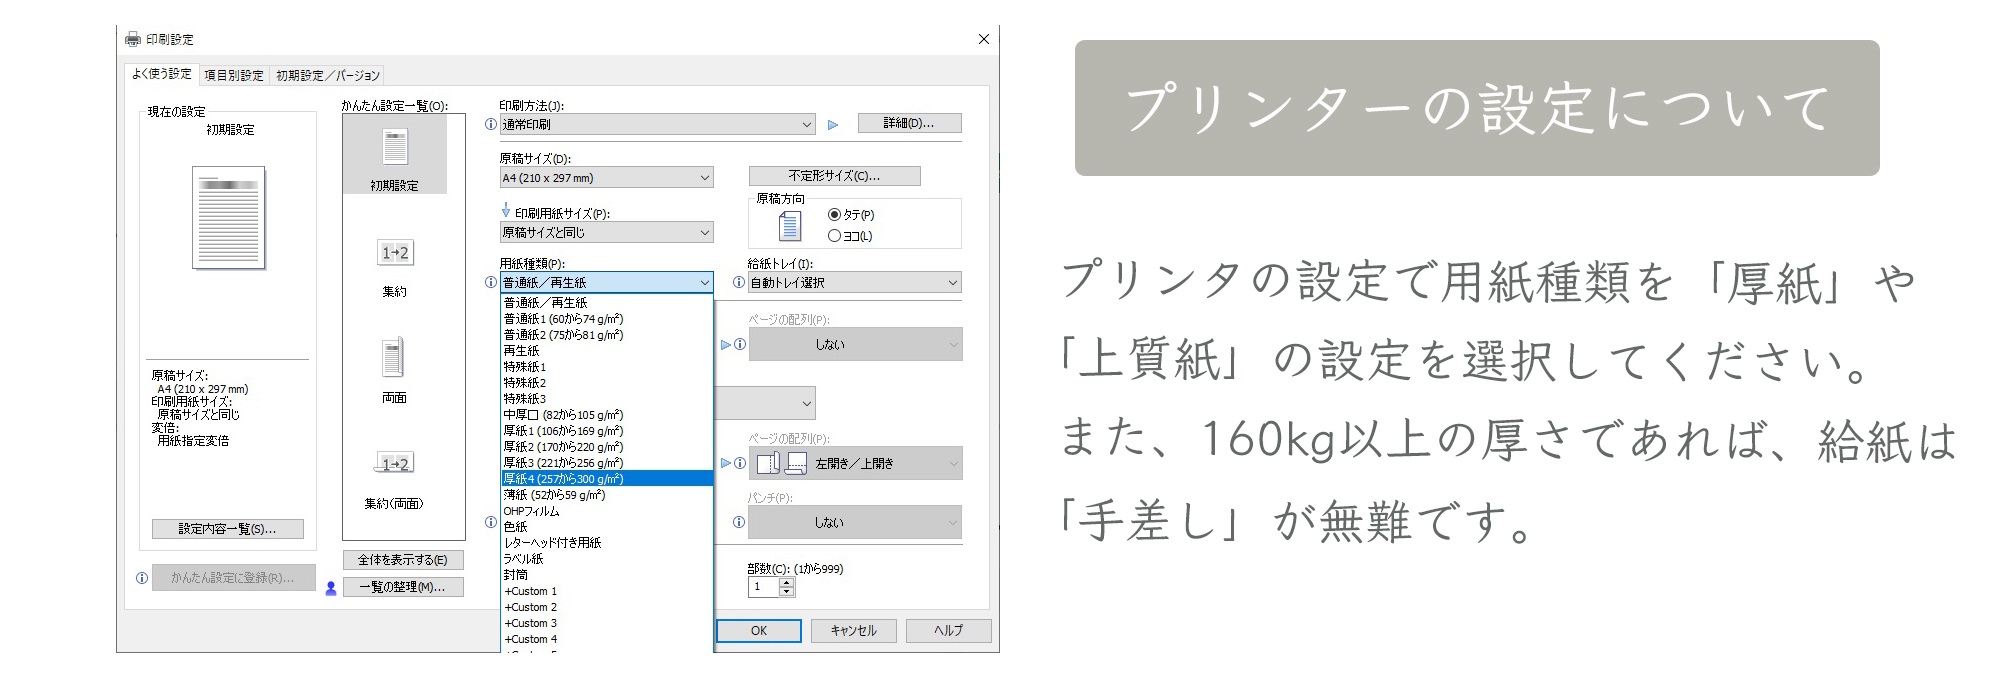Choose 厚紙1 (106から169 g/m²) option
The image size is (2000, 690).
pyautogui.click(x=607, y=431)
